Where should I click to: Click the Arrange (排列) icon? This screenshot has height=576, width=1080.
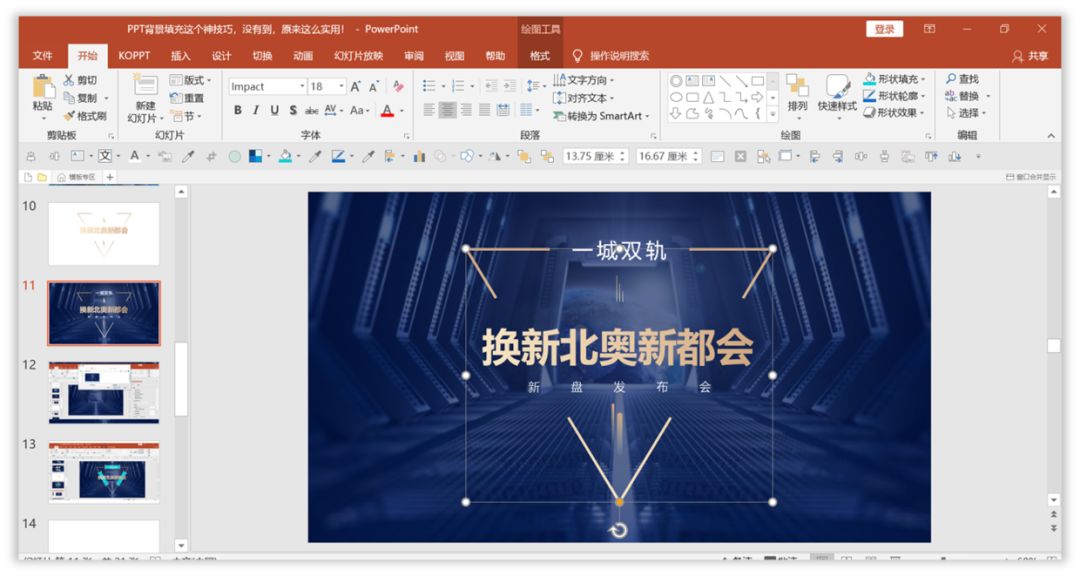click(x=797, y=86)
